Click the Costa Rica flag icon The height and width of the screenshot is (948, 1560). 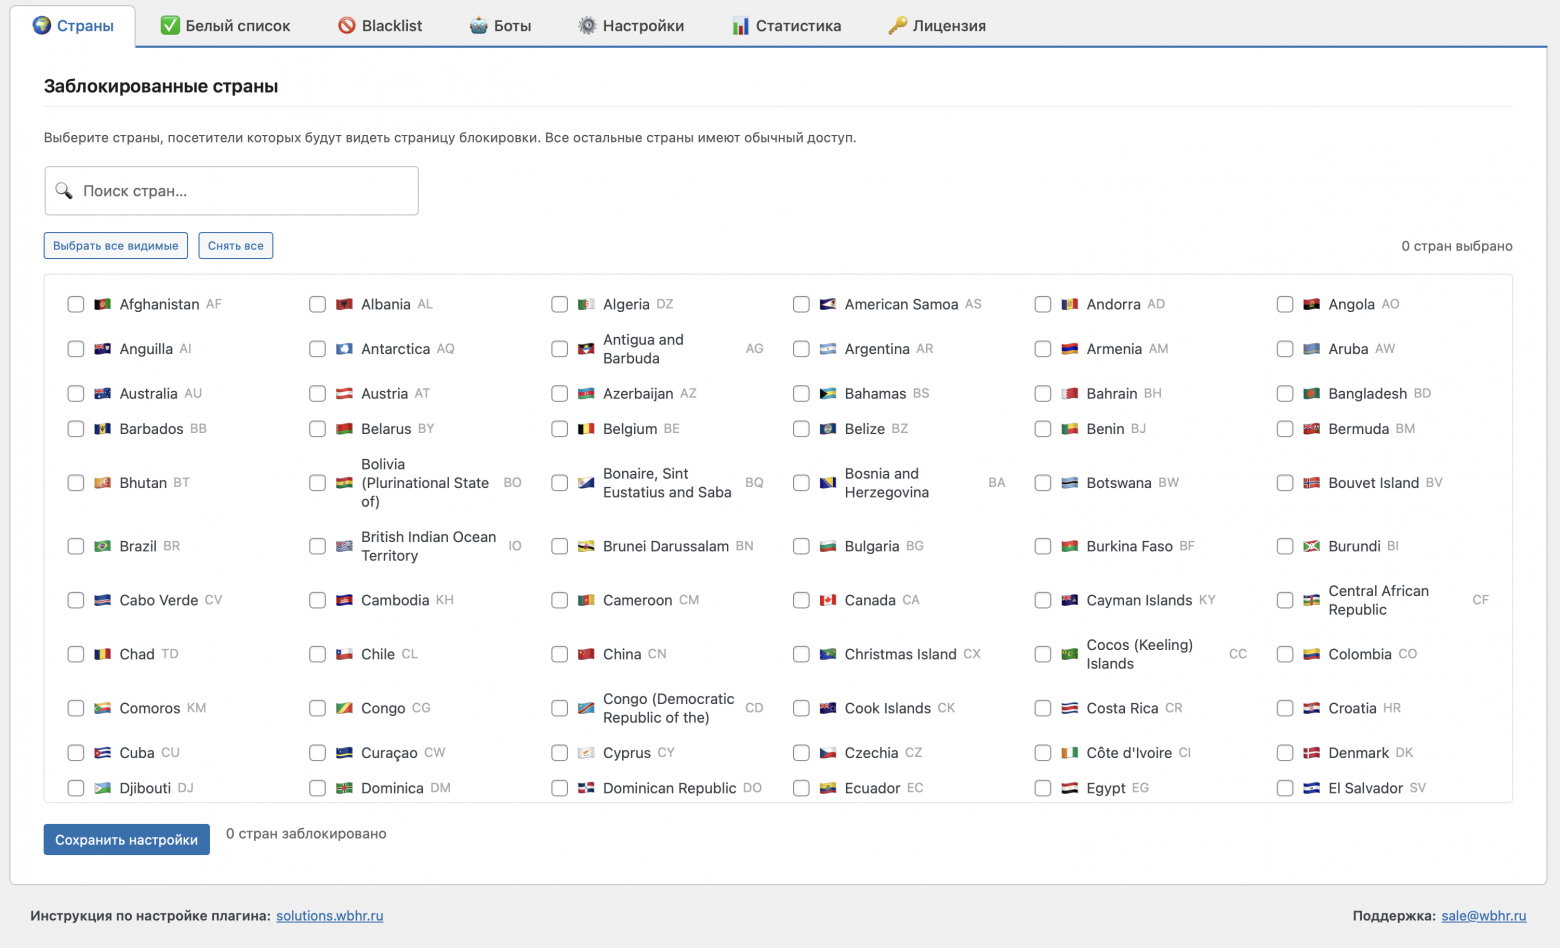1070,708
